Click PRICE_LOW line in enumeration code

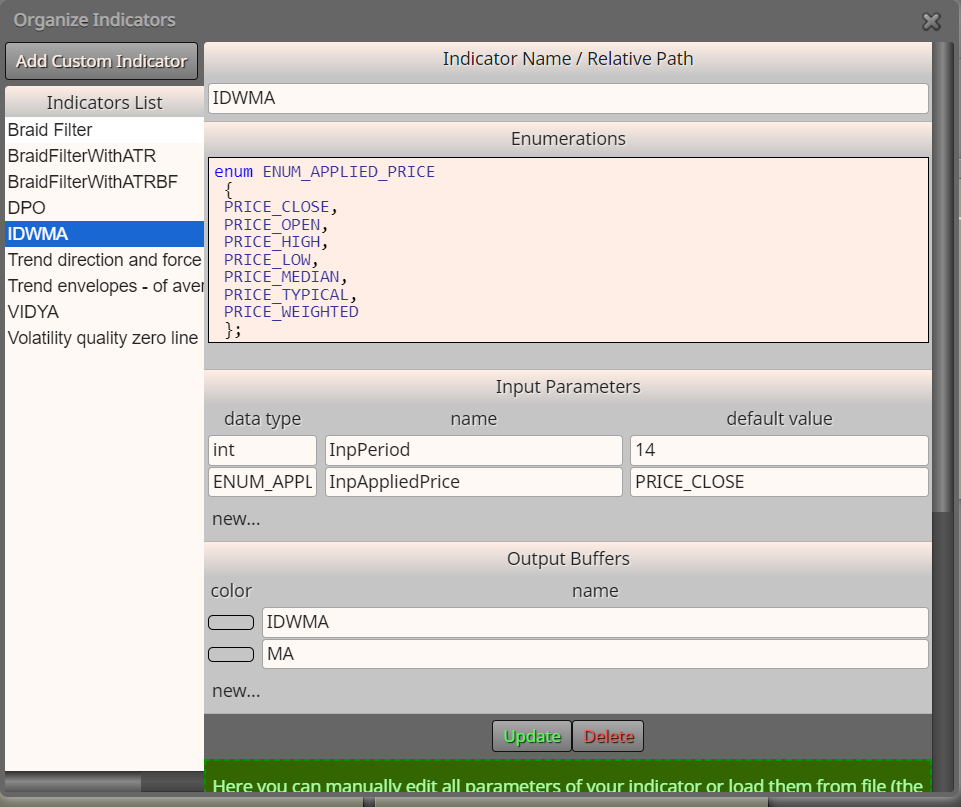pyautogui.click(x=271, y=260)
